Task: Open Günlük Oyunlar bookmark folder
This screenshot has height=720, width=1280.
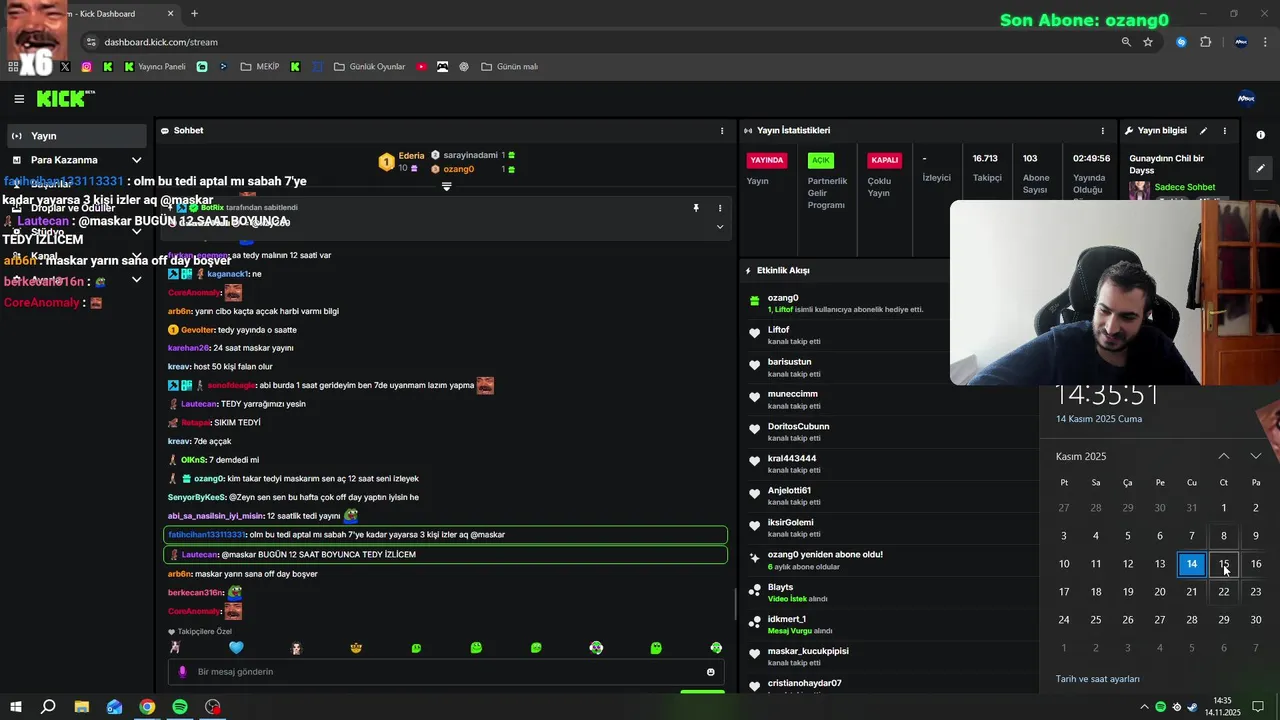Action: click(369, 67)
